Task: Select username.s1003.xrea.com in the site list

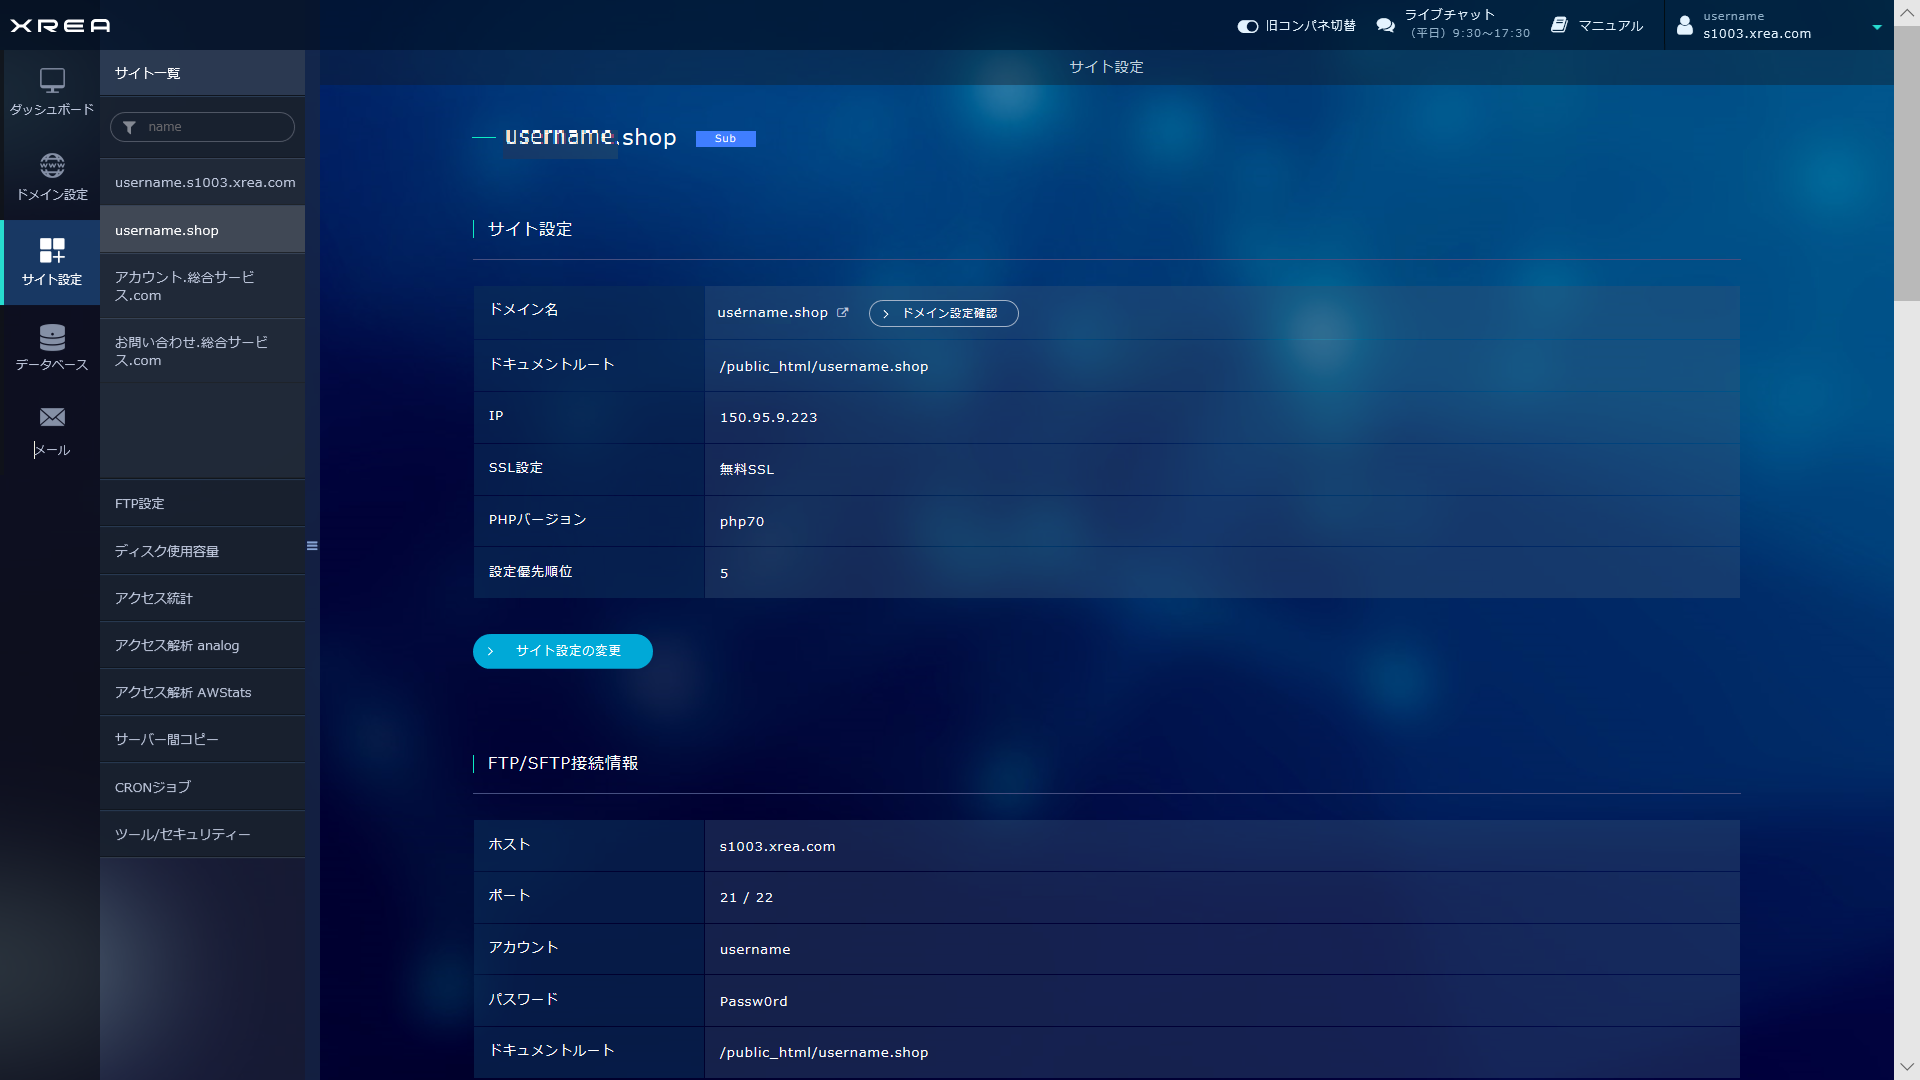Action: coord(204,182)
